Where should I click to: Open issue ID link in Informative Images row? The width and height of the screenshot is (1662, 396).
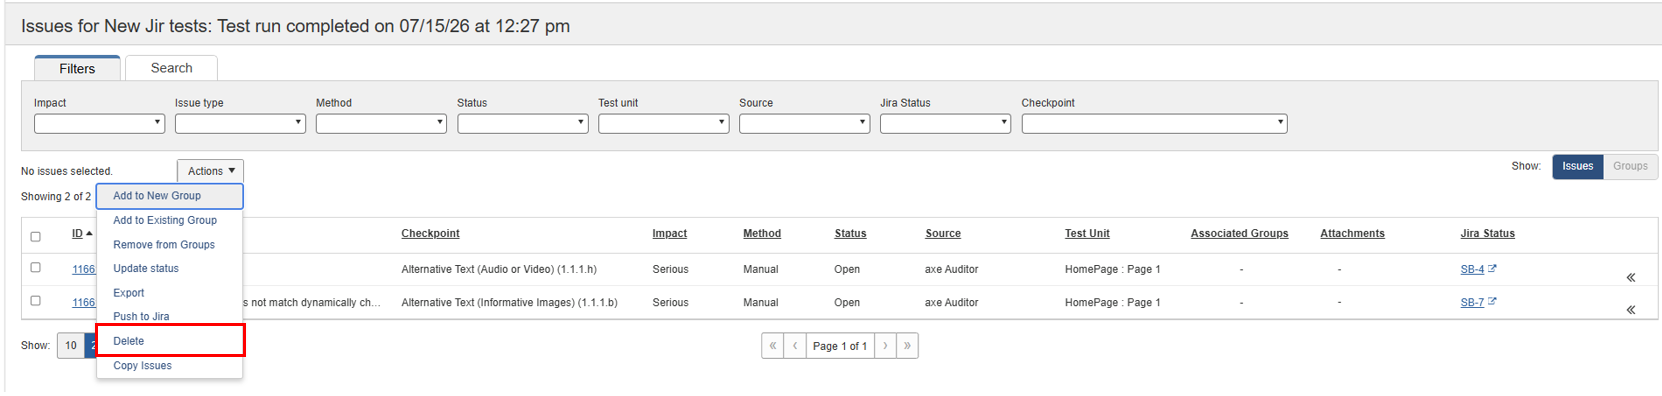(x=84, y=302)
